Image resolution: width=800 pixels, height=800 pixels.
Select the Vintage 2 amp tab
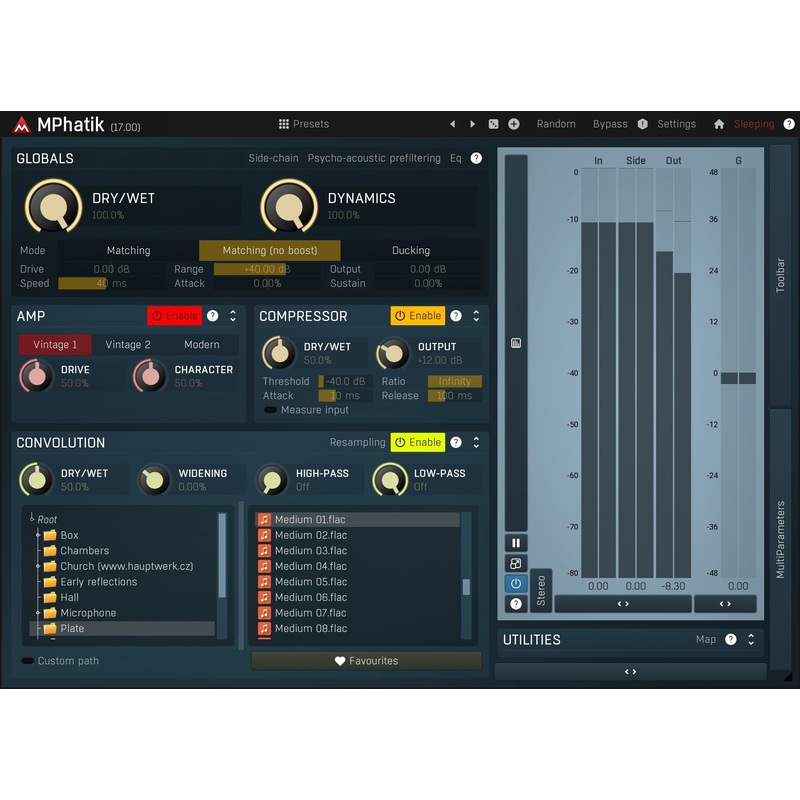click(x=128, y=344)
